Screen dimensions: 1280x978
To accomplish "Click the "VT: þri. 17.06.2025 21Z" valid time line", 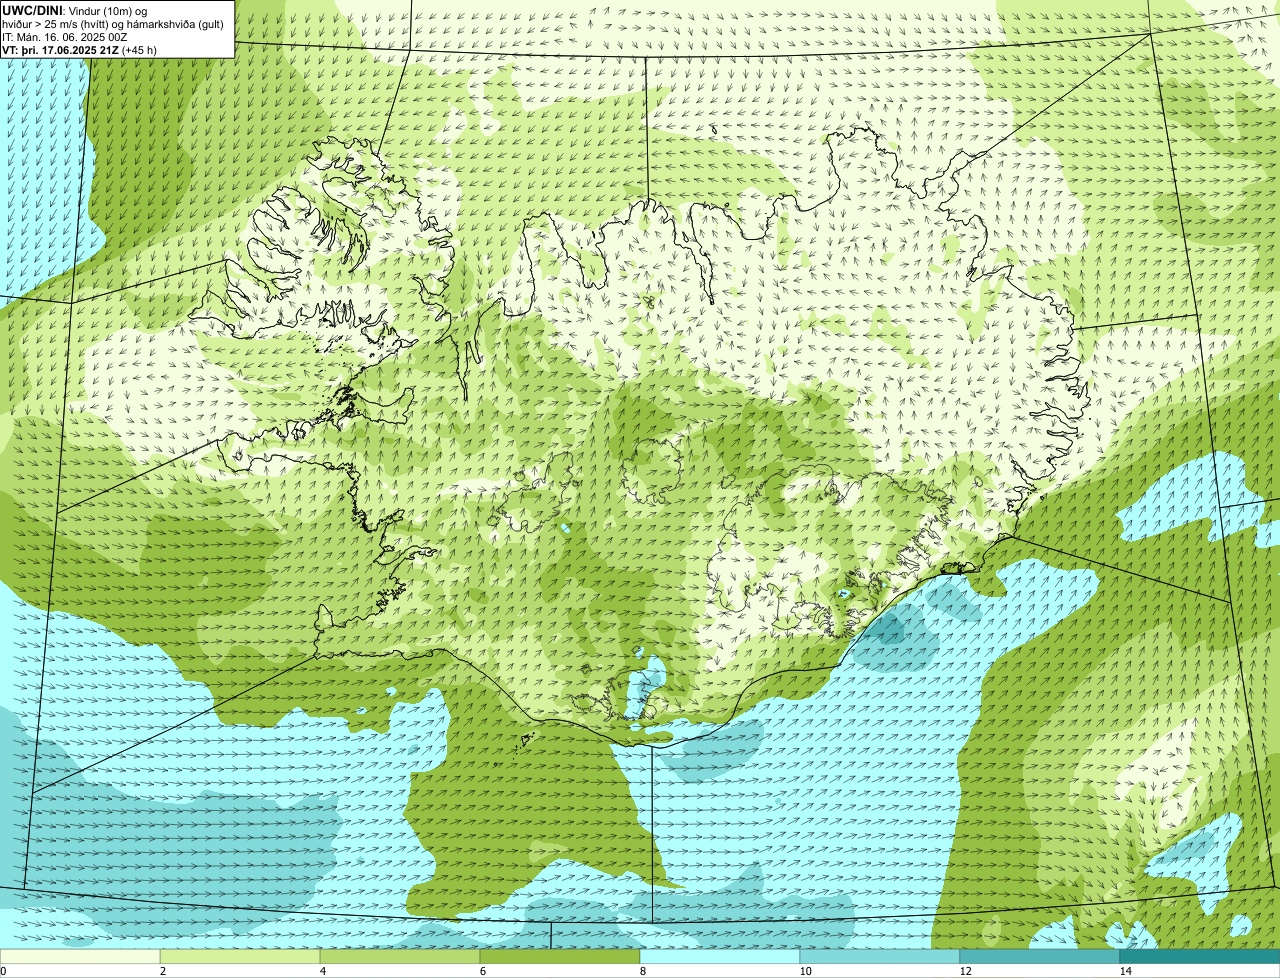I will [80, 49].
